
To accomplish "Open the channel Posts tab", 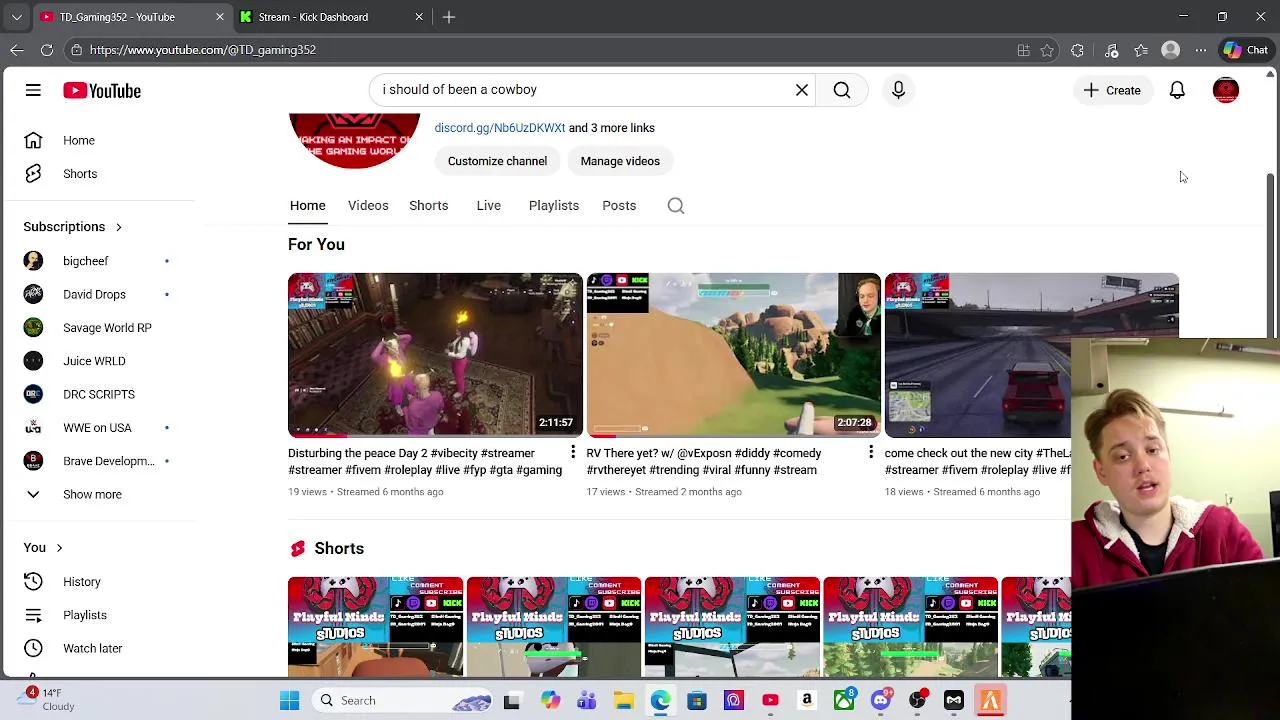I will click(619, 205).
